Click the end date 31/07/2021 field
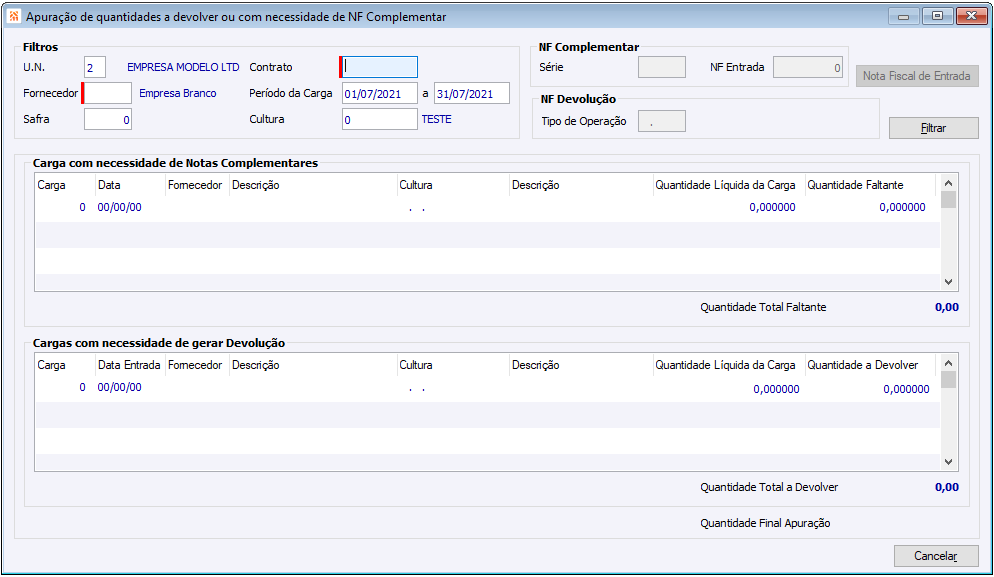Image resolution: width=994 pixels, height=577 pixels. pyautogui.click(x=472, y=93)
